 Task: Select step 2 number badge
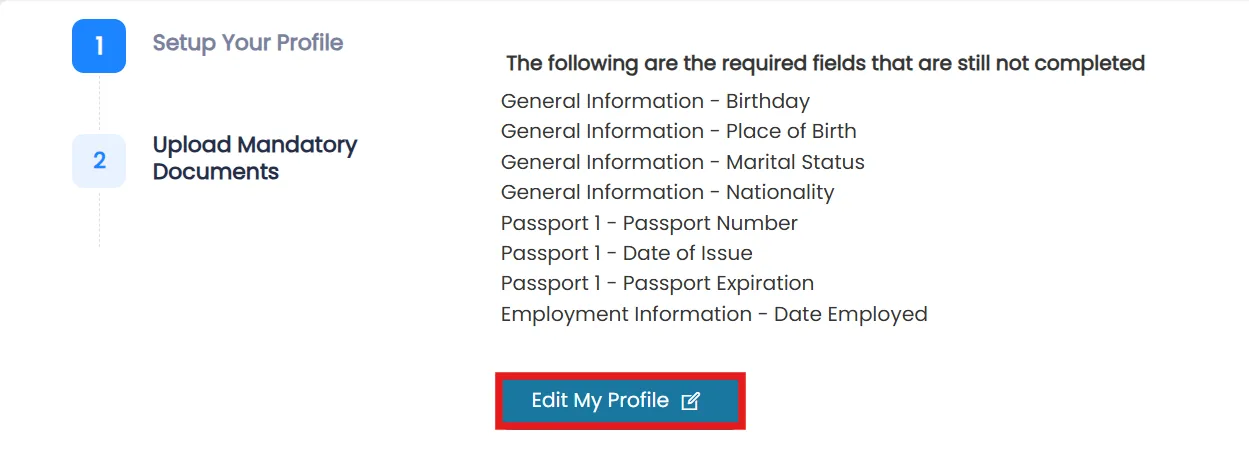tap(99, 161)
